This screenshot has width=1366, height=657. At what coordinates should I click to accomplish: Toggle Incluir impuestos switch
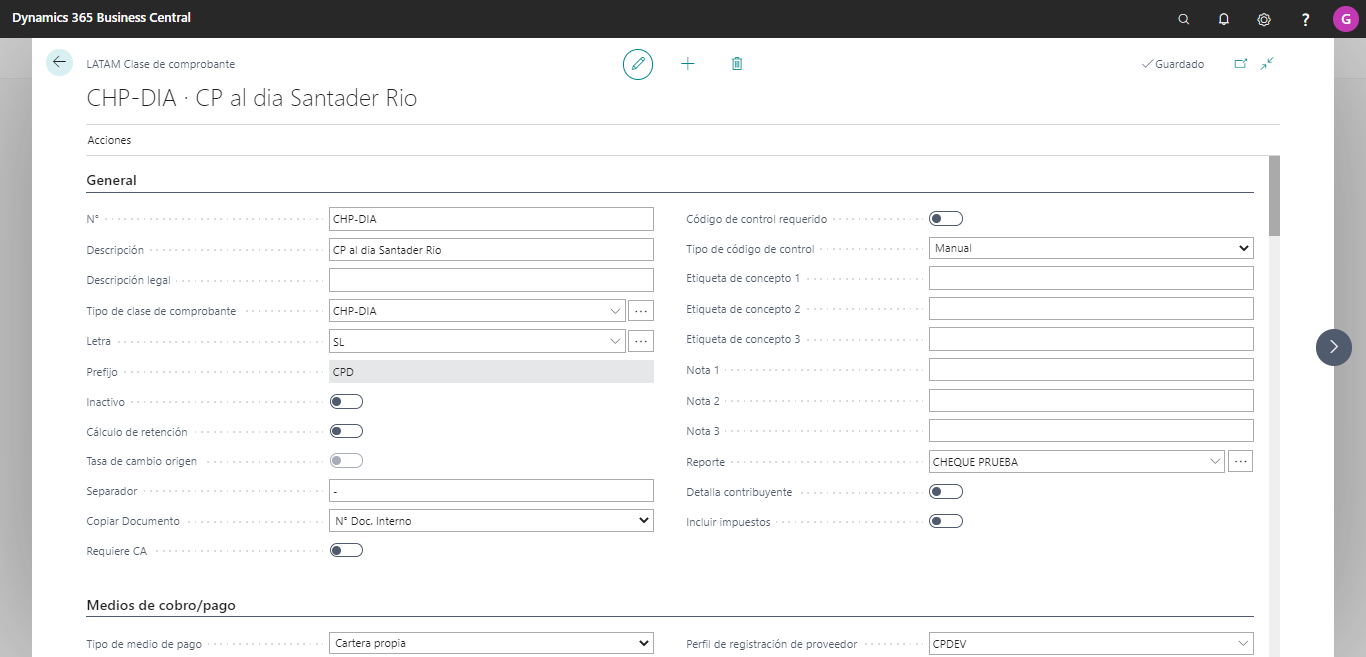(946, 521)
